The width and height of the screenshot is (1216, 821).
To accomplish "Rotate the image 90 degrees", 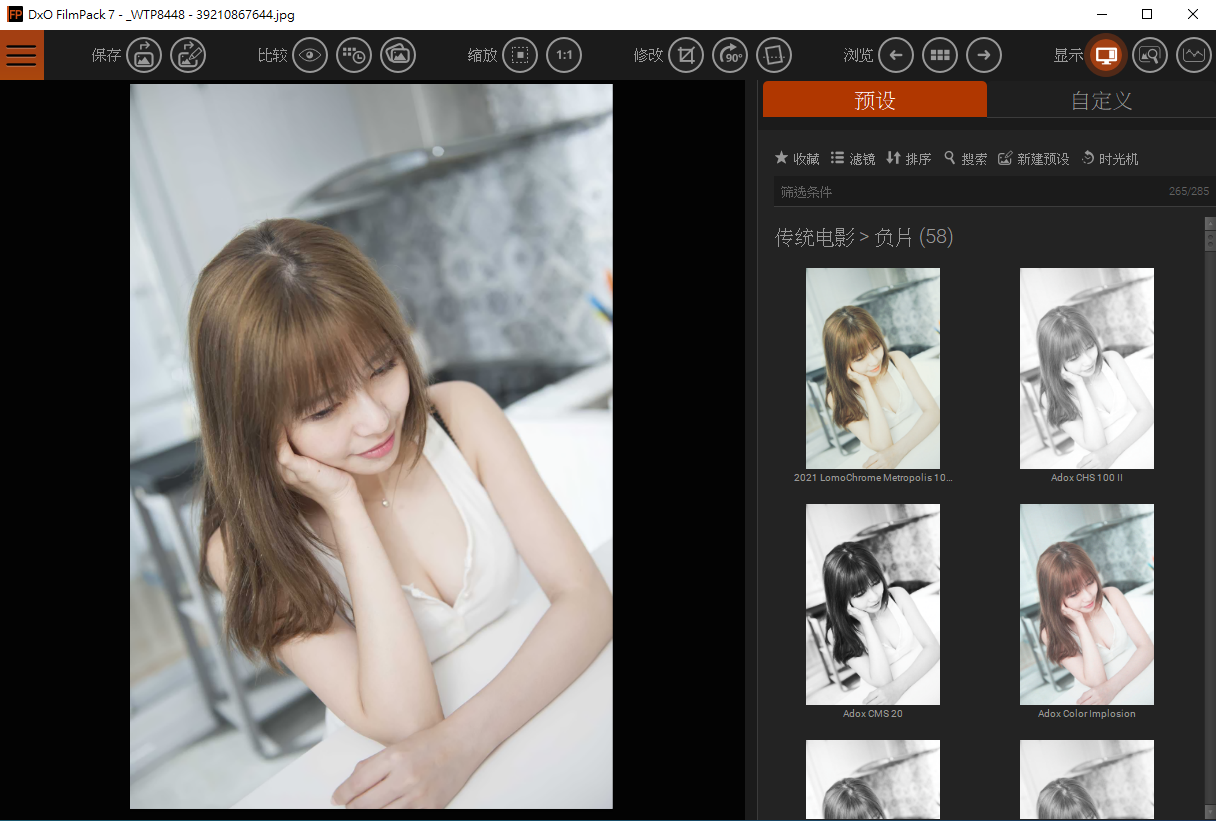I will point(730,55).
